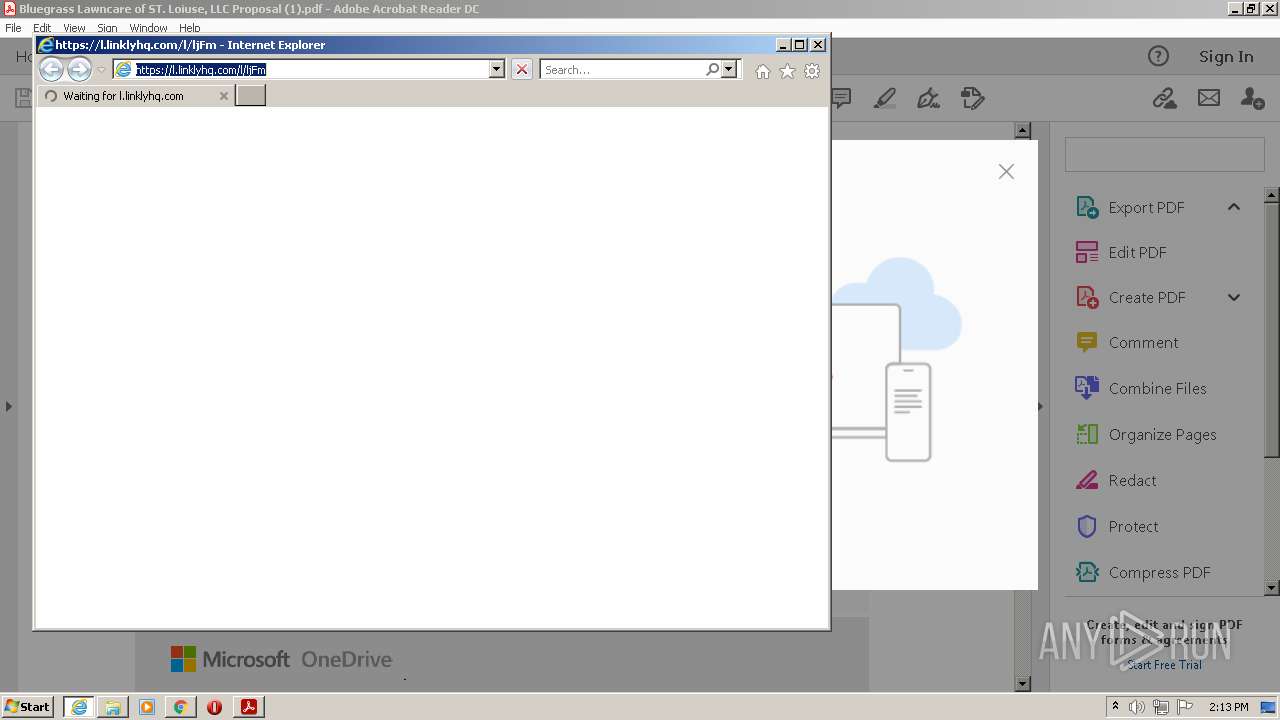
Task: Close the 'Waiting for l.linklyhq.com' tab
Action: (224, 96)
